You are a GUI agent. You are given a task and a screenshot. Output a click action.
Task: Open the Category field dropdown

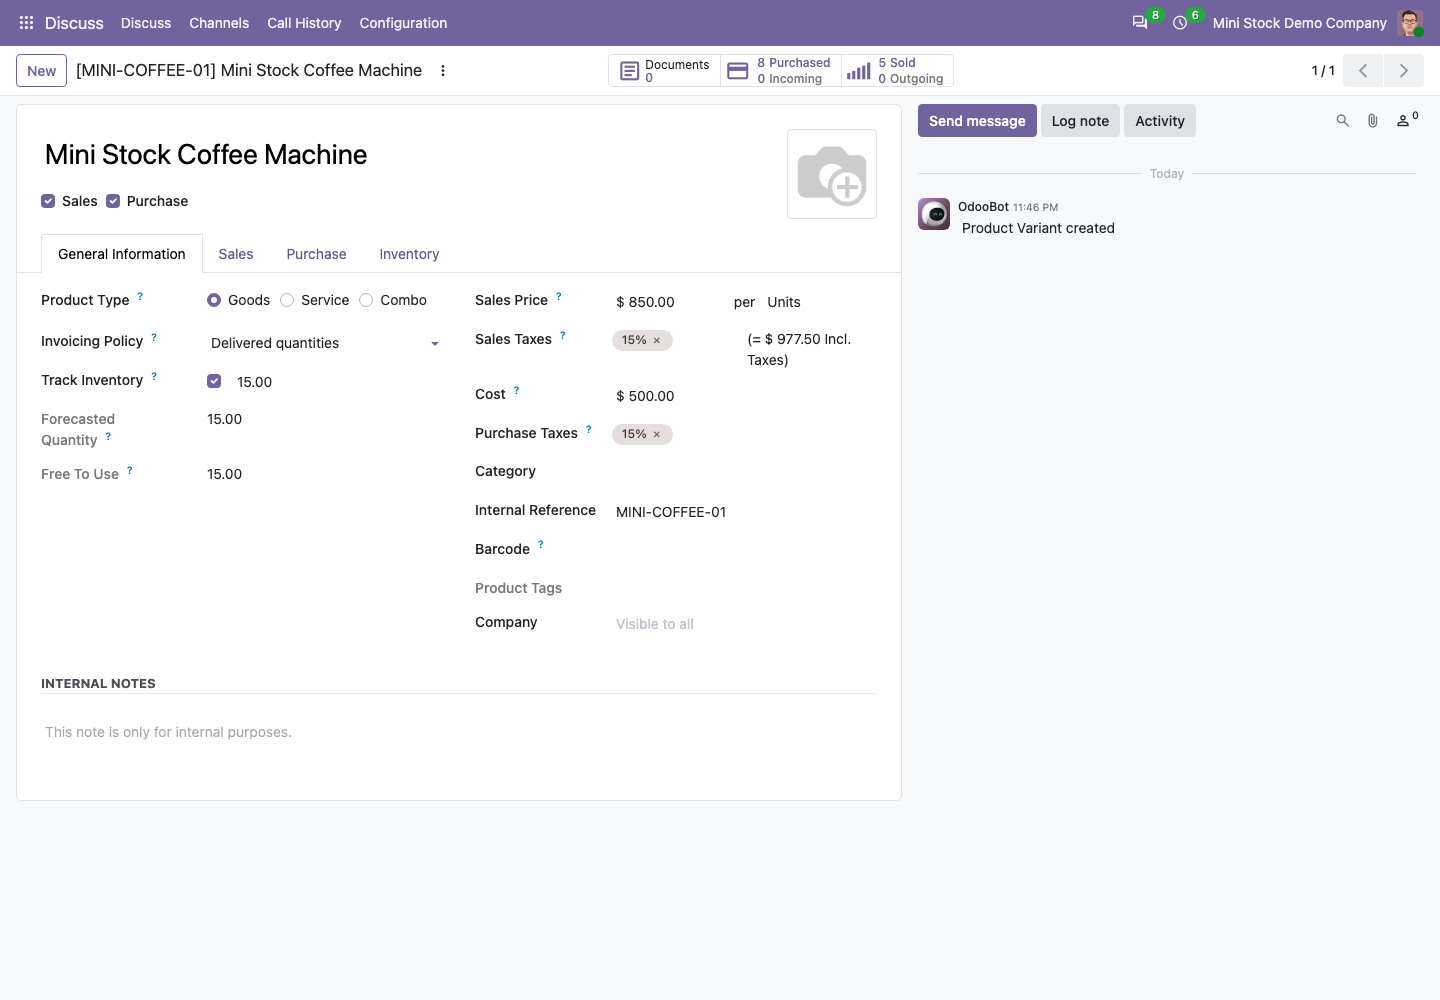point(745,472)
